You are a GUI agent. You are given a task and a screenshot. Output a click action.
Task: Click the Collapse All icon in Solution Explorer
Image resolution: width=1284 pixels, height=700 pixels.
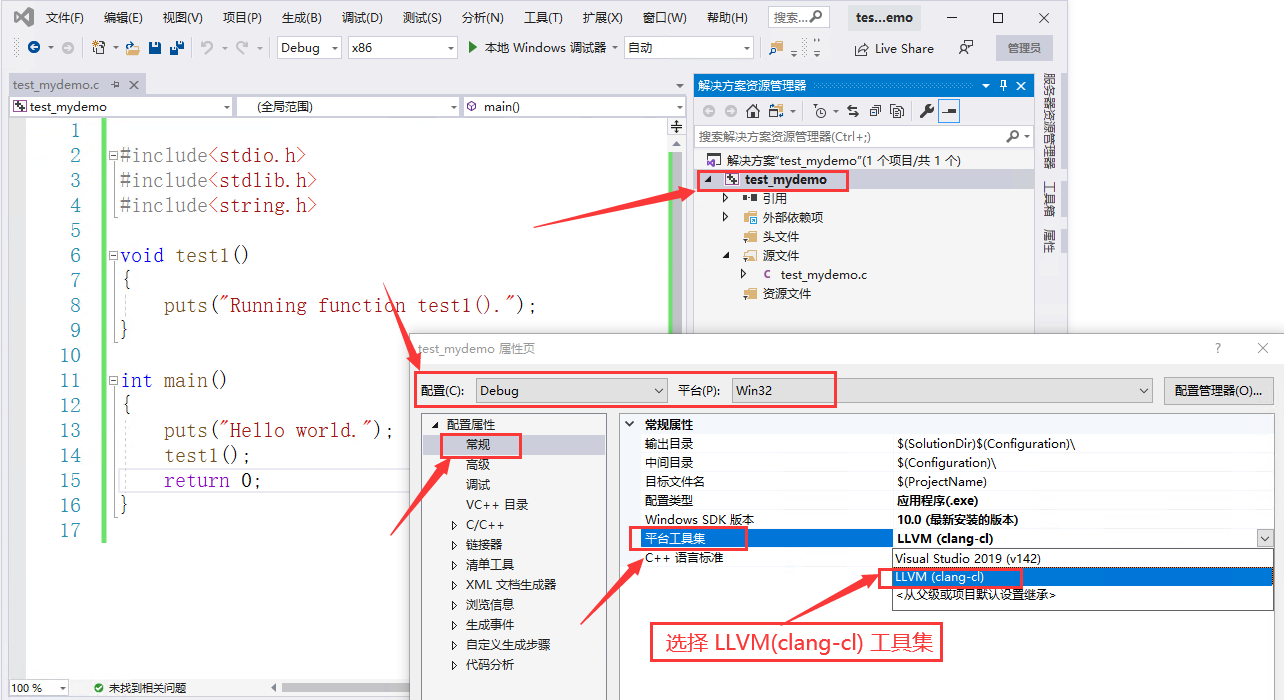click(x=875, y=111)
